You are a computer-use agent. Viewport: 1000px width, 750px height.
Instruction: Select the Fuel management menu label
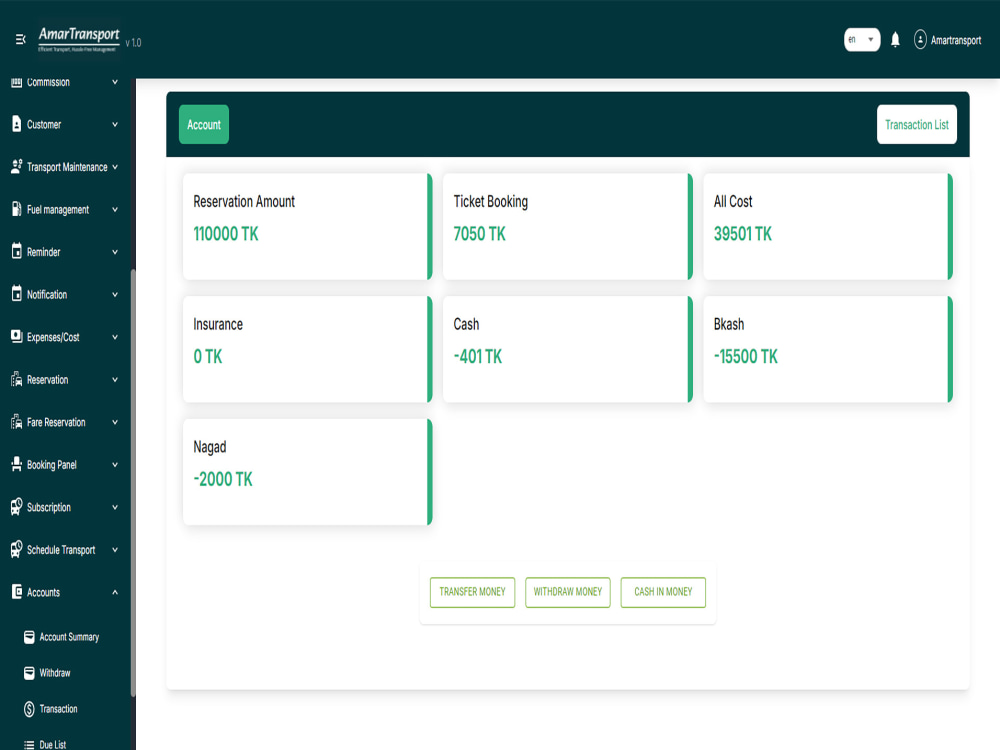tap(58, 210)
